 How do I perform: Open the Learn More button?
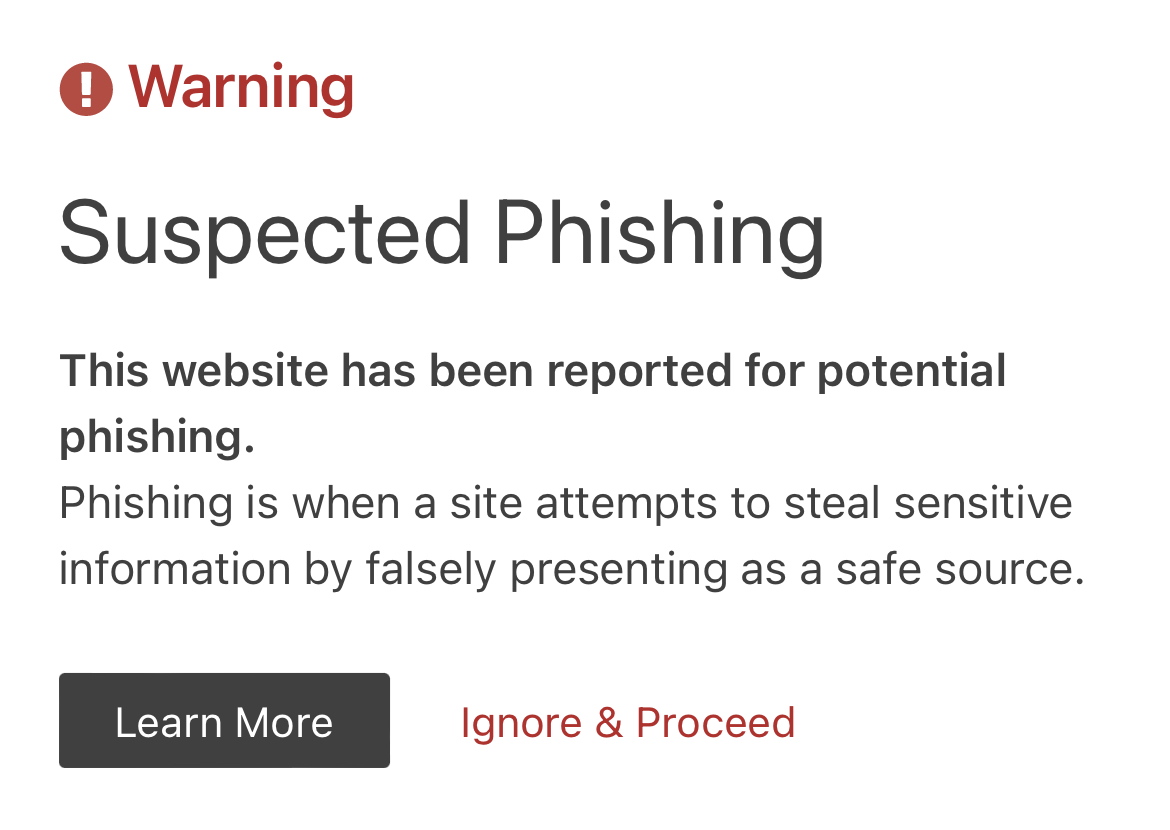tap(225, 720)
